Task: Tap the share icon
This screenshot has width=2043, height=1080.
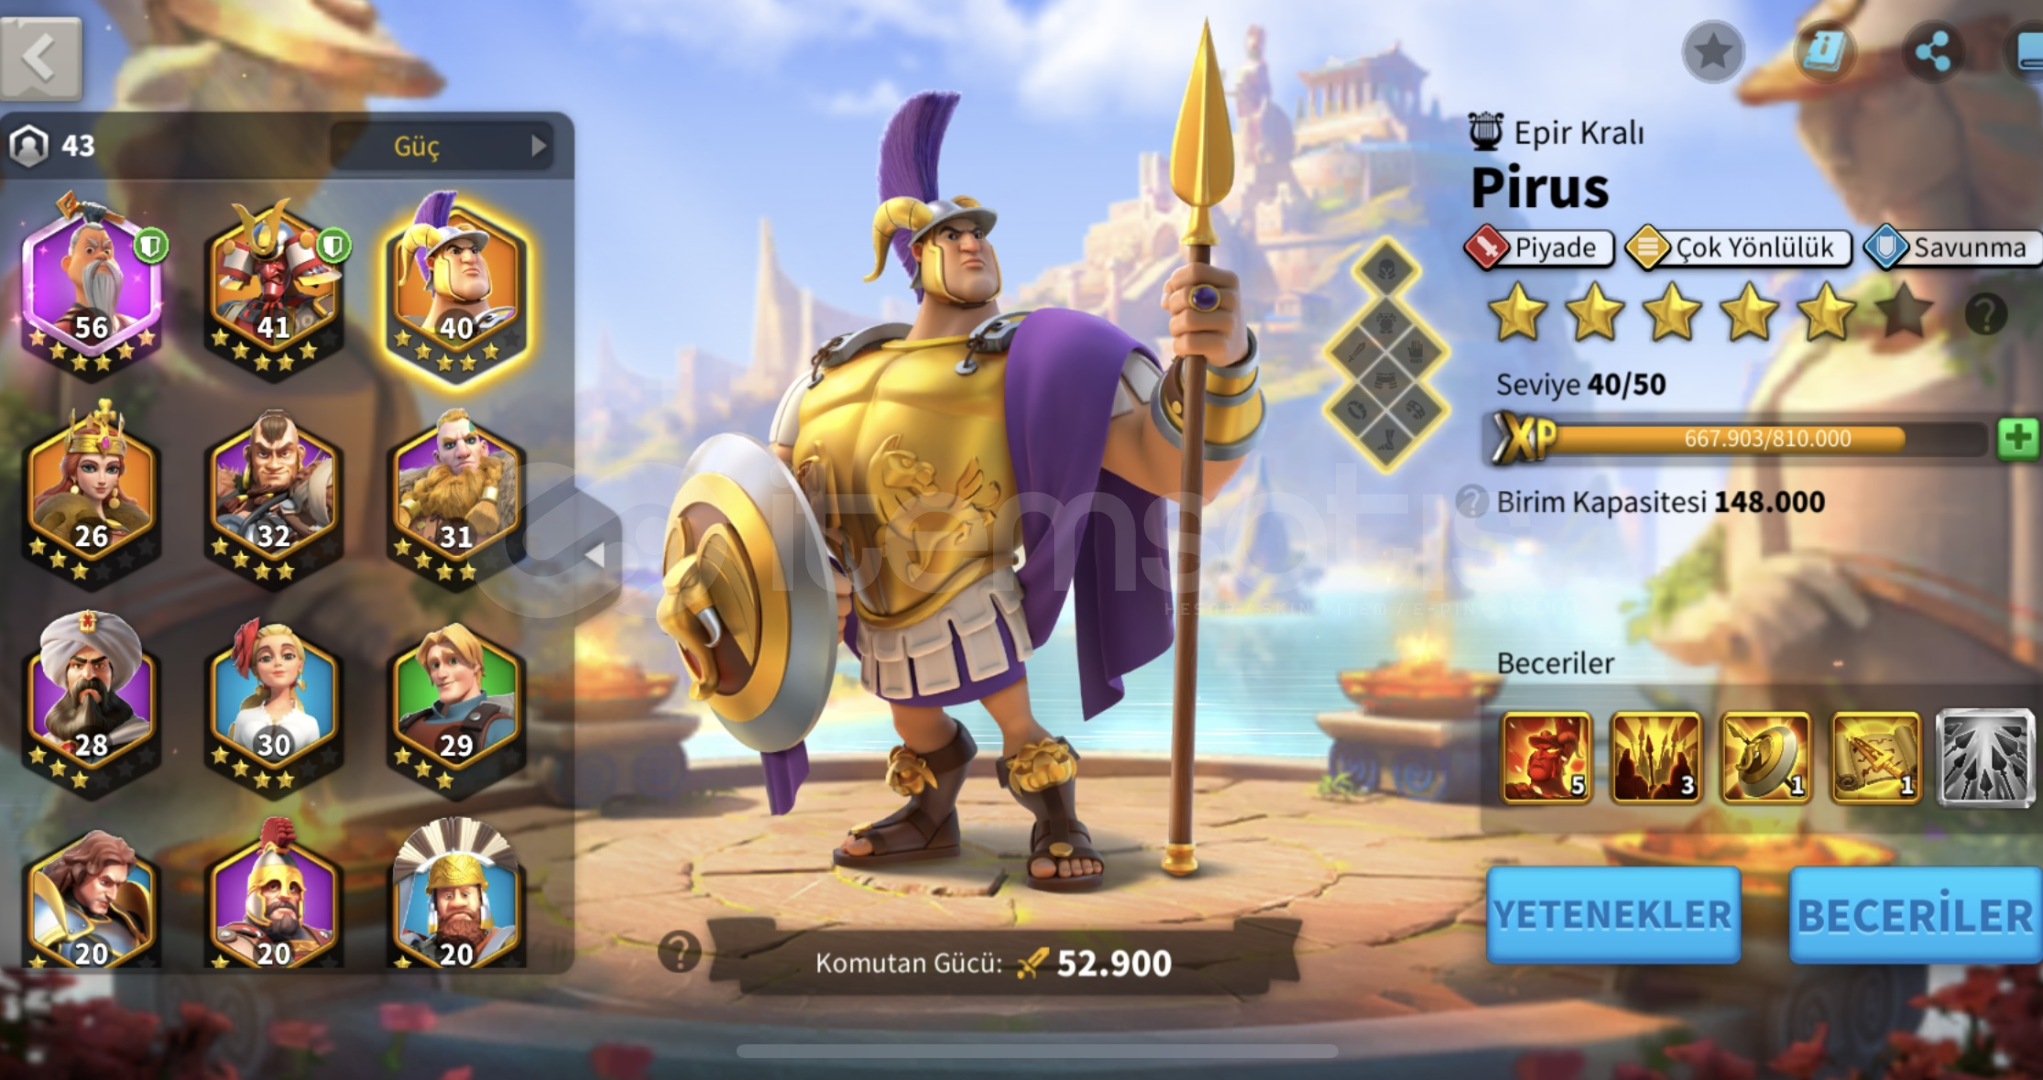Action: tap(1932, 51)
